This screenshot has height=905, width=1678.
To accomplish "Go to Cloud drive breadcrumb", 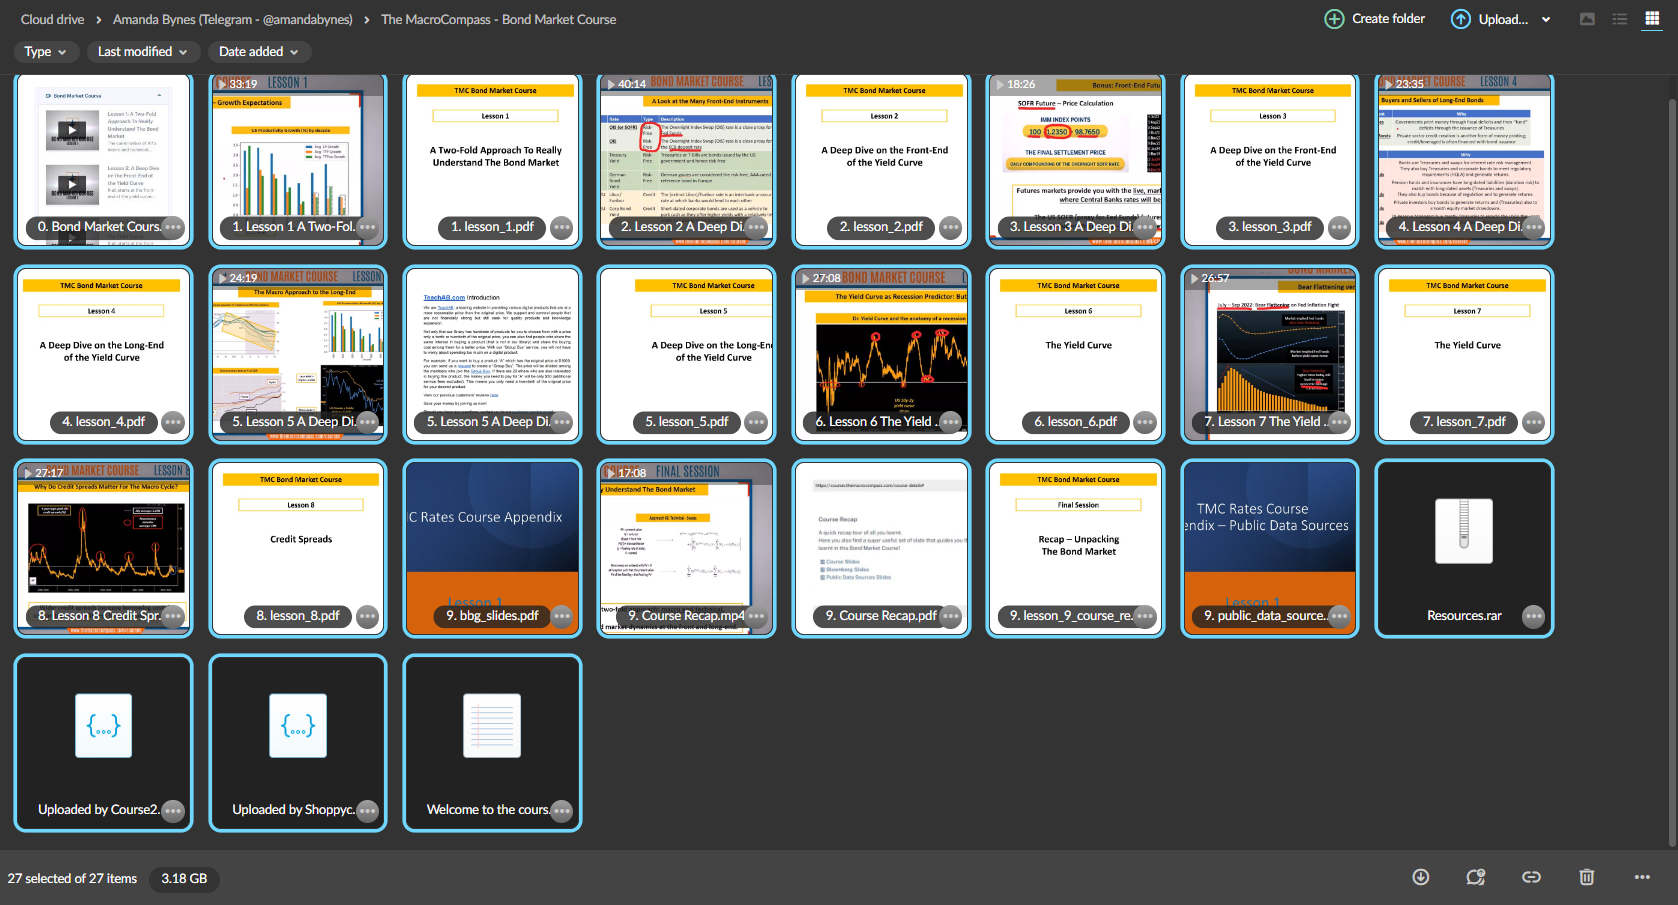I will 52,19.
